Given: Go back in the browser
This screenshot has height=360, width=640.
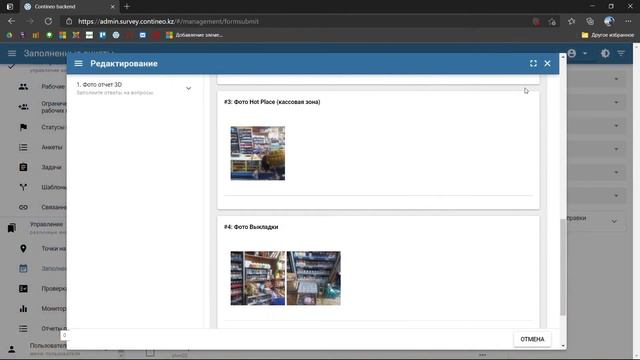Looking at the screenshot, I should pos(11,21).
